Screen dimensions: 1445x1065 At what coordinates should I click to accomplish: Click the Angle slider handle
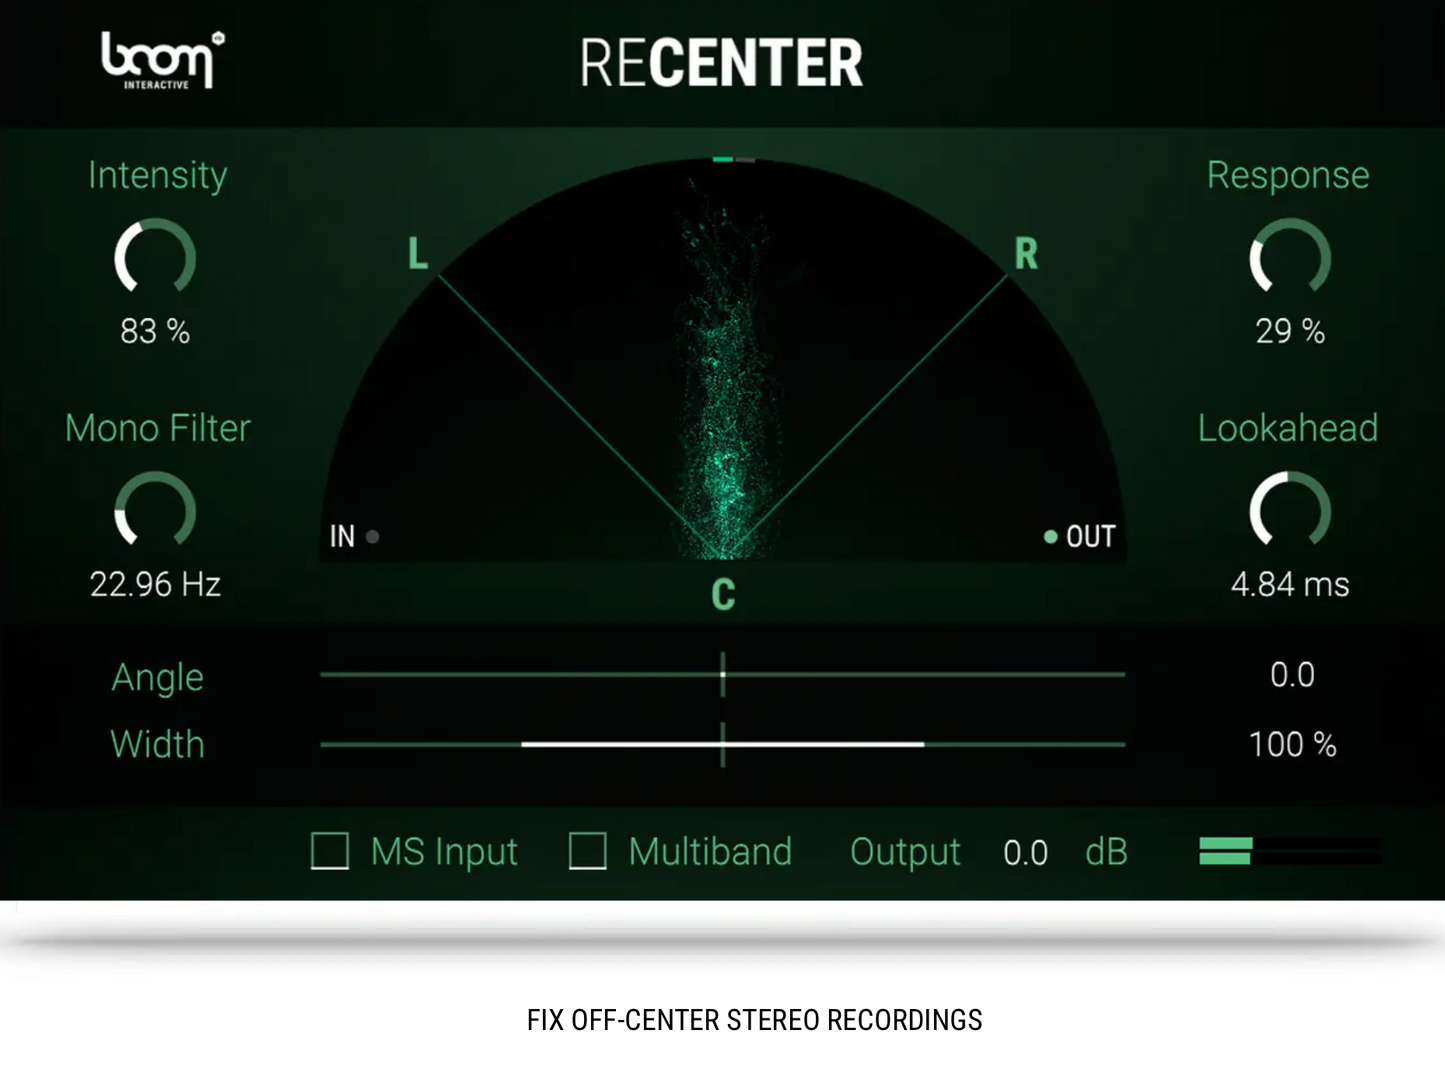tap(723, 674)
